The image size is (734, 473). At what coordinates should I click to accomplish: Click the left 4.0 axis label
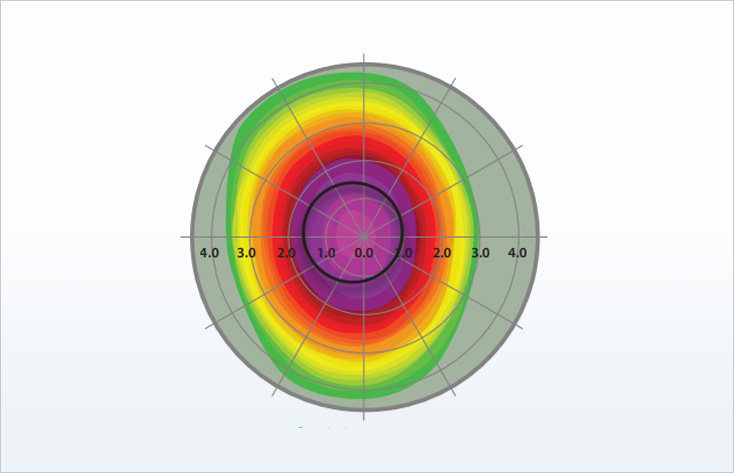click(x=209, y=254)
